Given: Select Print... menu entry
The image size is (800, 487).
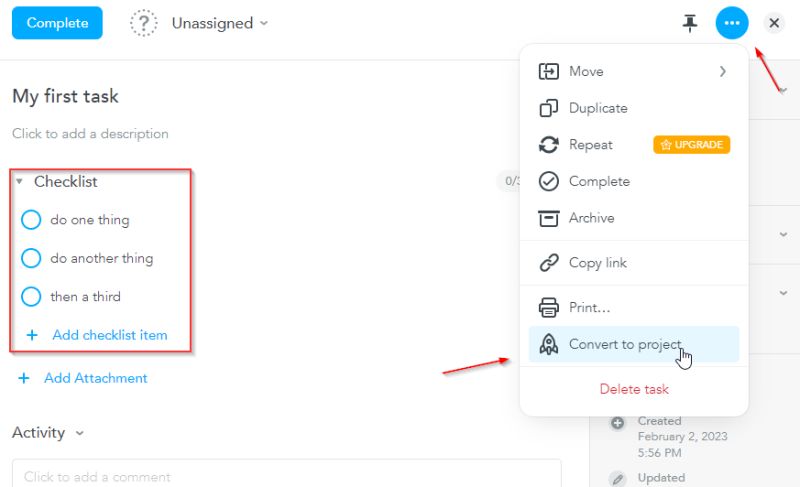Looking at the screenshot, I should (634, 307).
